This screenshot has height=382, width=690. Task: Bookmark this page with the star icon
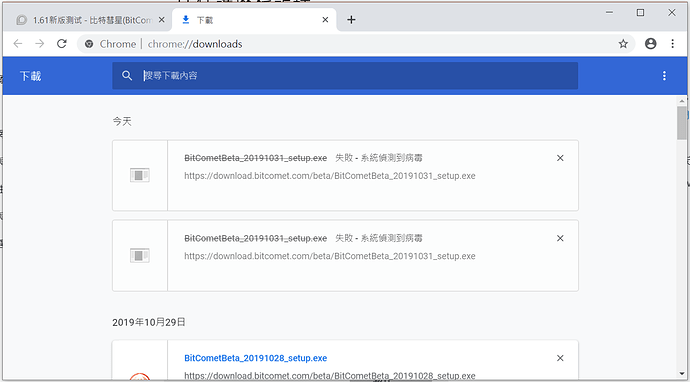point(623,44)
